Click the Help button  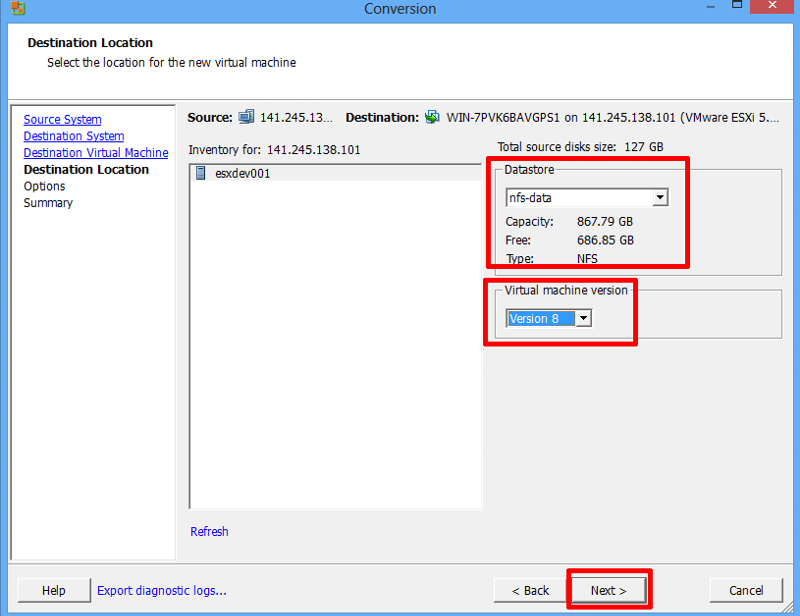pyautogui.click(x=54, y=590)
